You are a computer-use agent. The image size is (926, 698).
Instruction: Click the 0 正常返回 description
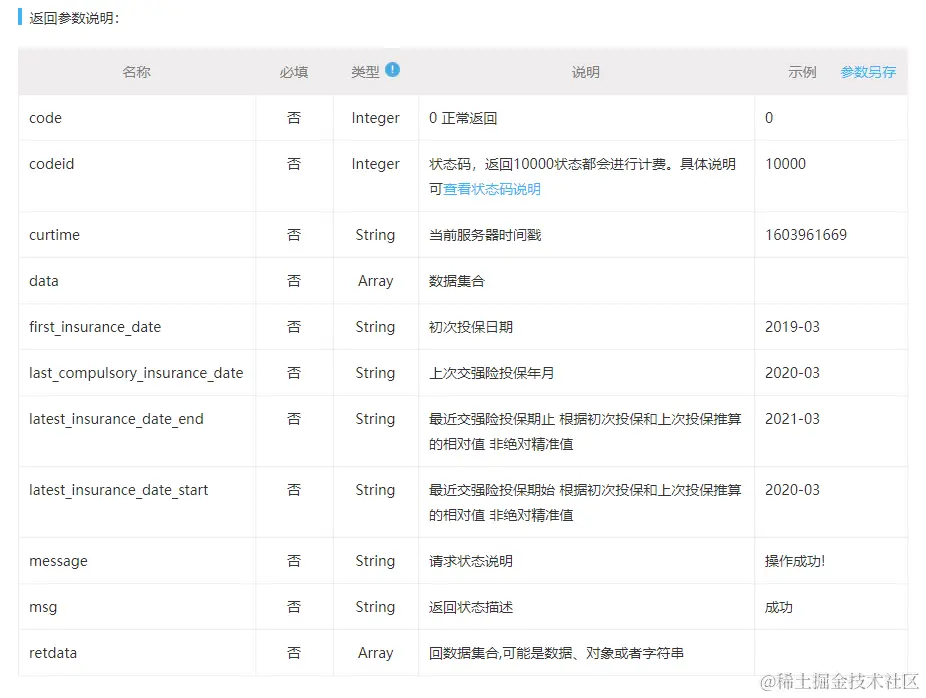click(463, 118)
